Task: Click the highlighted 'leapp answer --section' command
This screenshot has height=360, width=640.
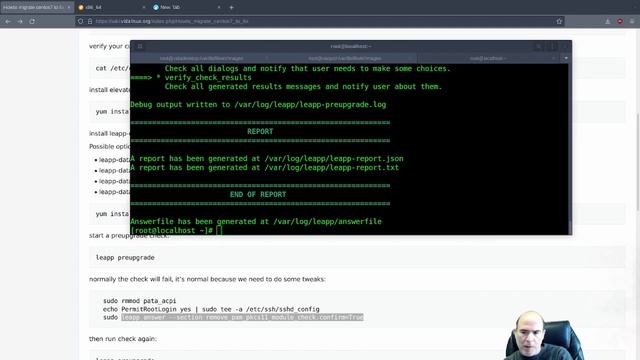Action: pos(242,318)
